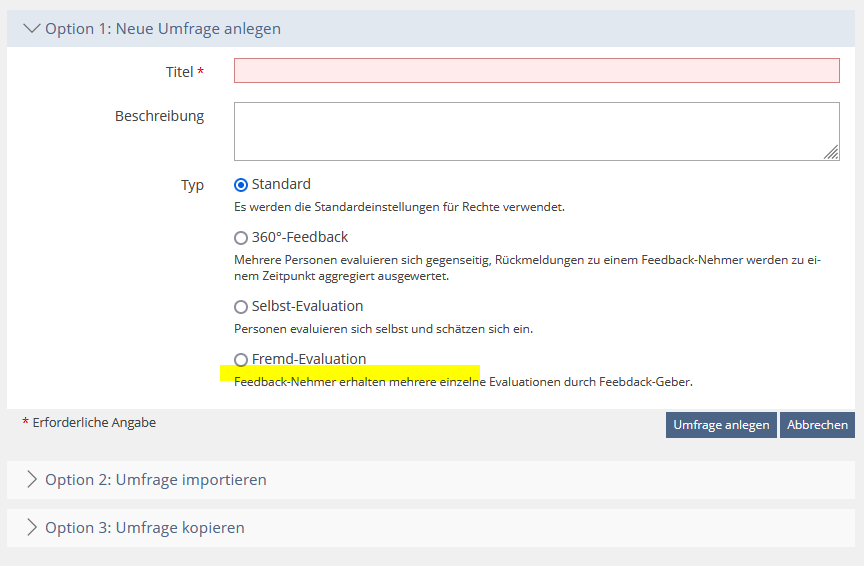
Task: Expand 'Option 2: Umfrage importieren' section
Action: tap(156, 480)
